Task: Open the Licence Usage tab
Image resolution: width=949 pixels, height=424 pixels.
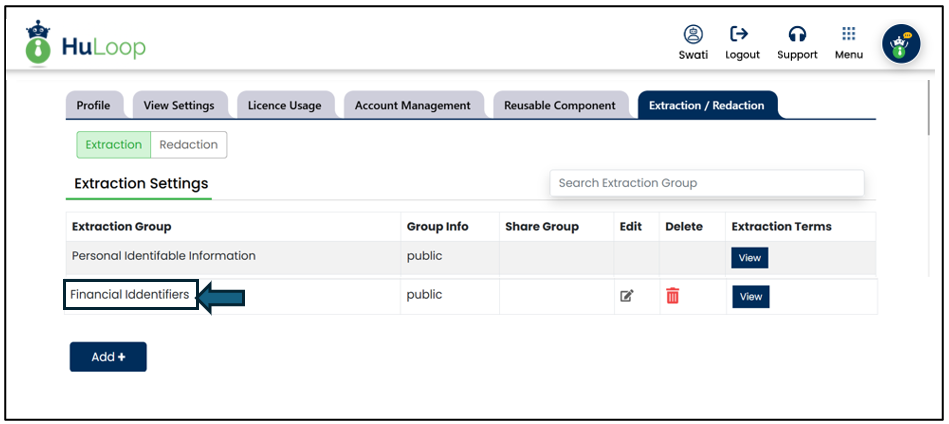Action: (x=285, y=106)
